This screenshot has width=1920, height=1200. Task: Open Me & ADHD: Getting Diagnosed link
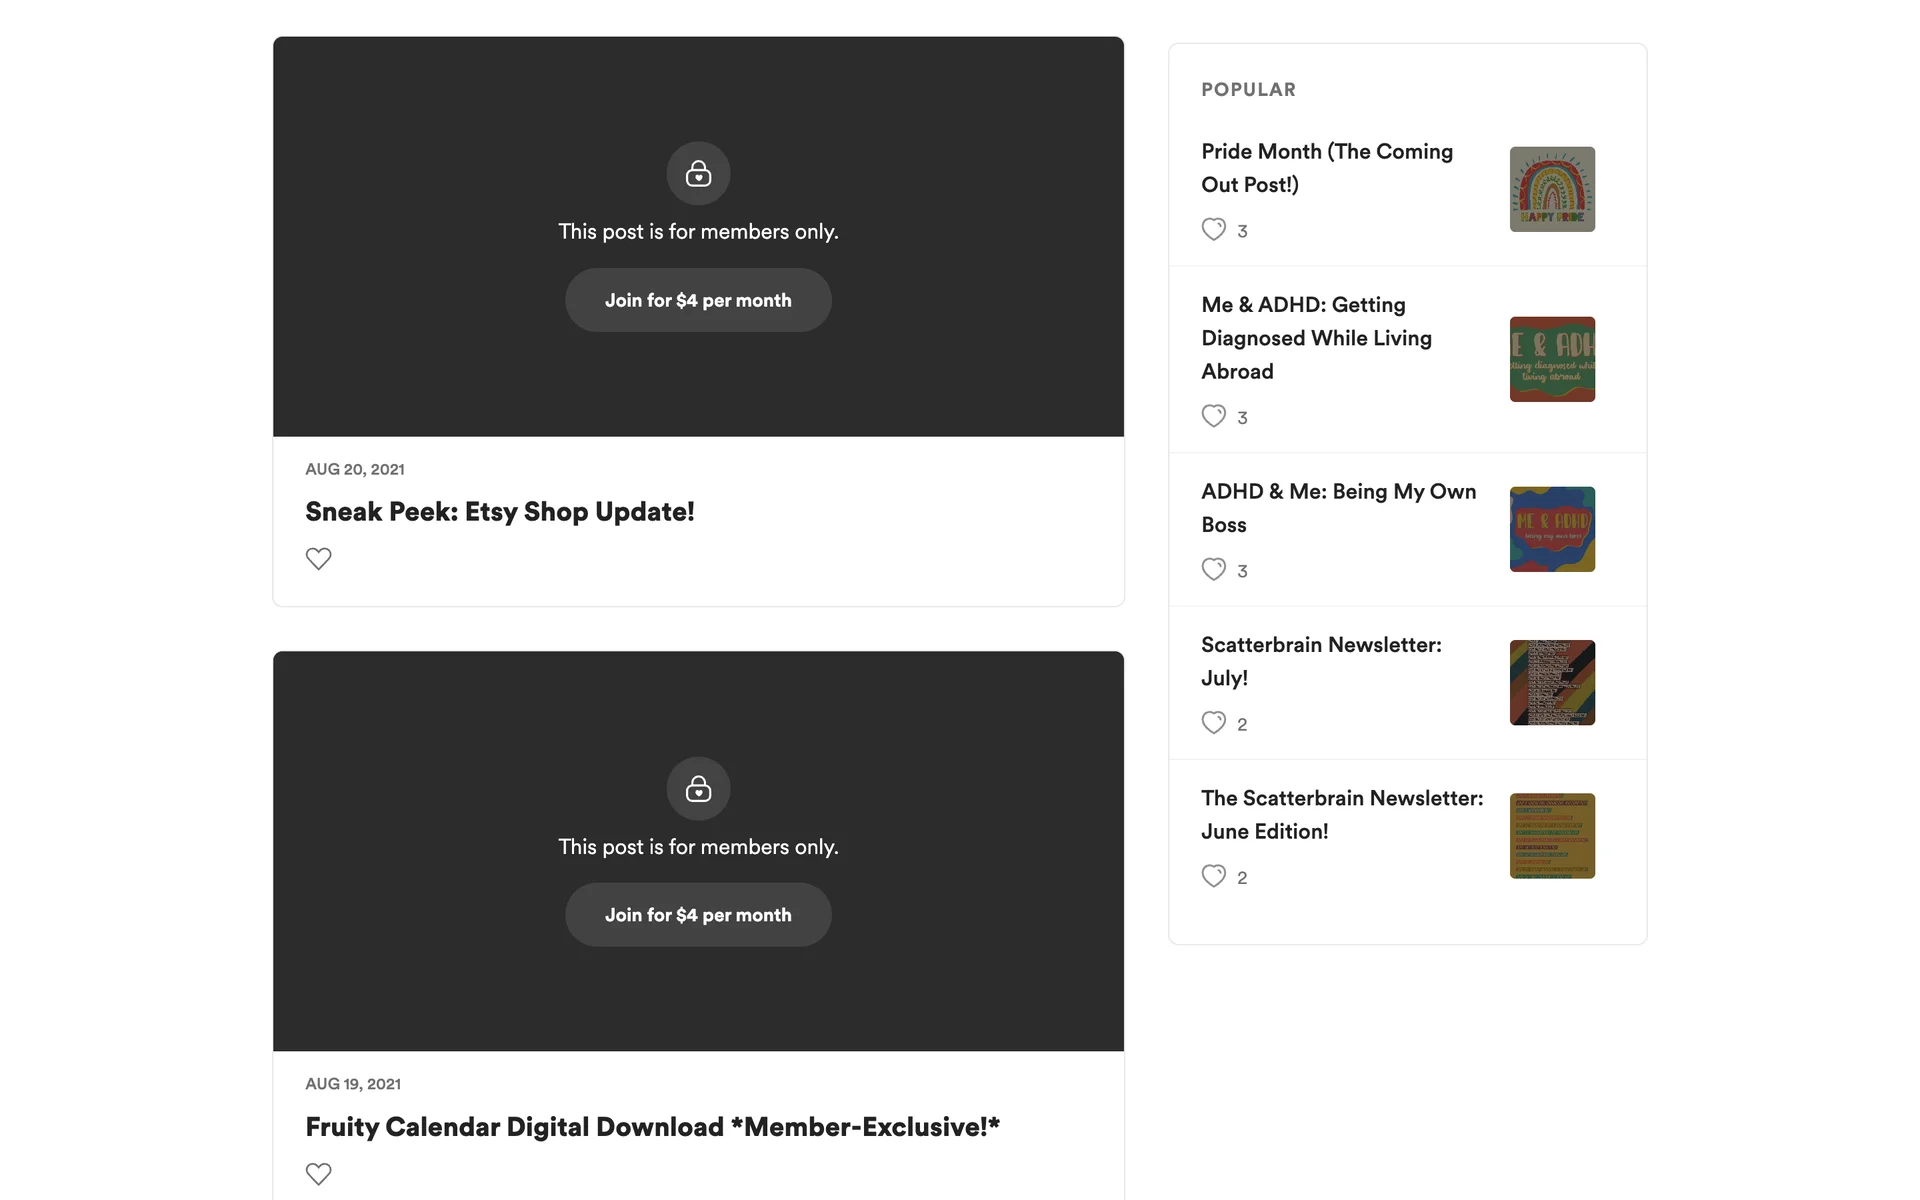(x=1316, y=338)
